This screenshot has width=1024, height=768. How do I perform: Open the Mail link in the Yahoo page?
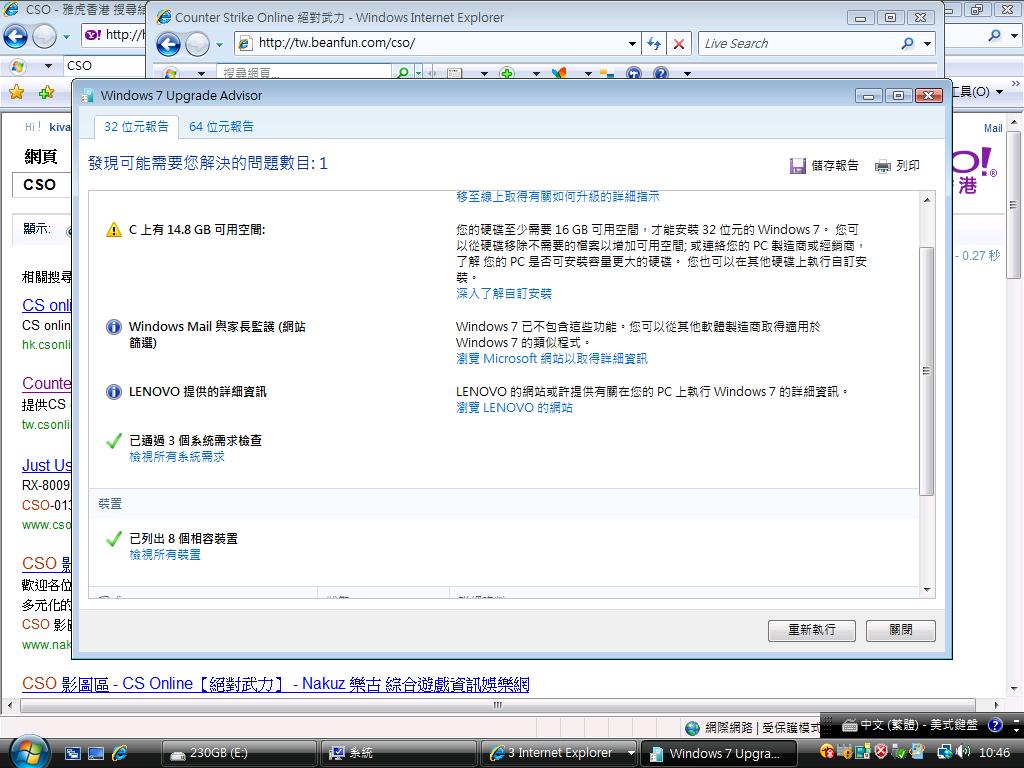click(993, 128)
